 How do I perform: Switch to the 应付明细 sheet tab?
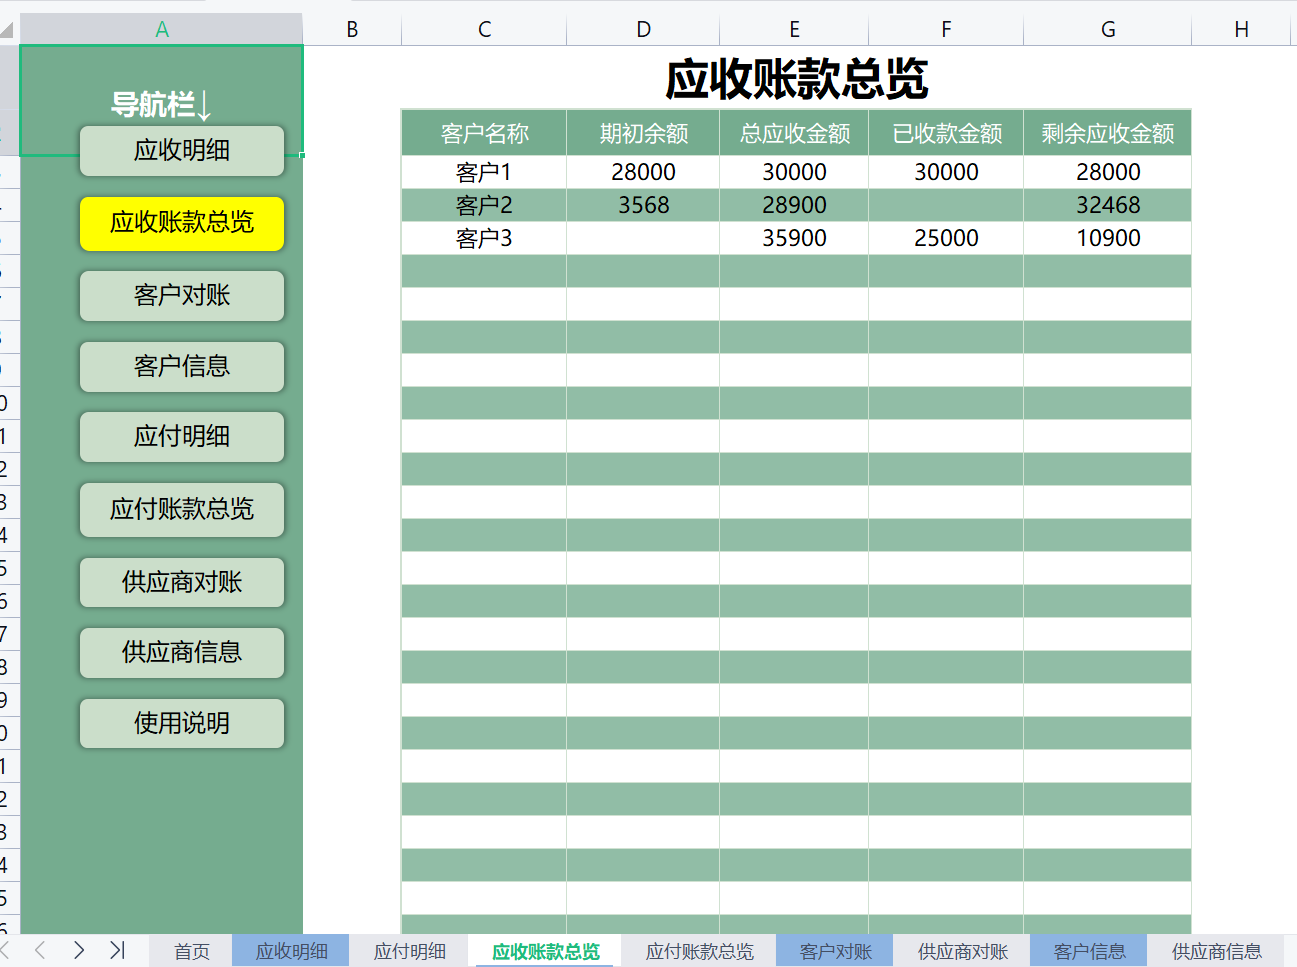point(408,951)
